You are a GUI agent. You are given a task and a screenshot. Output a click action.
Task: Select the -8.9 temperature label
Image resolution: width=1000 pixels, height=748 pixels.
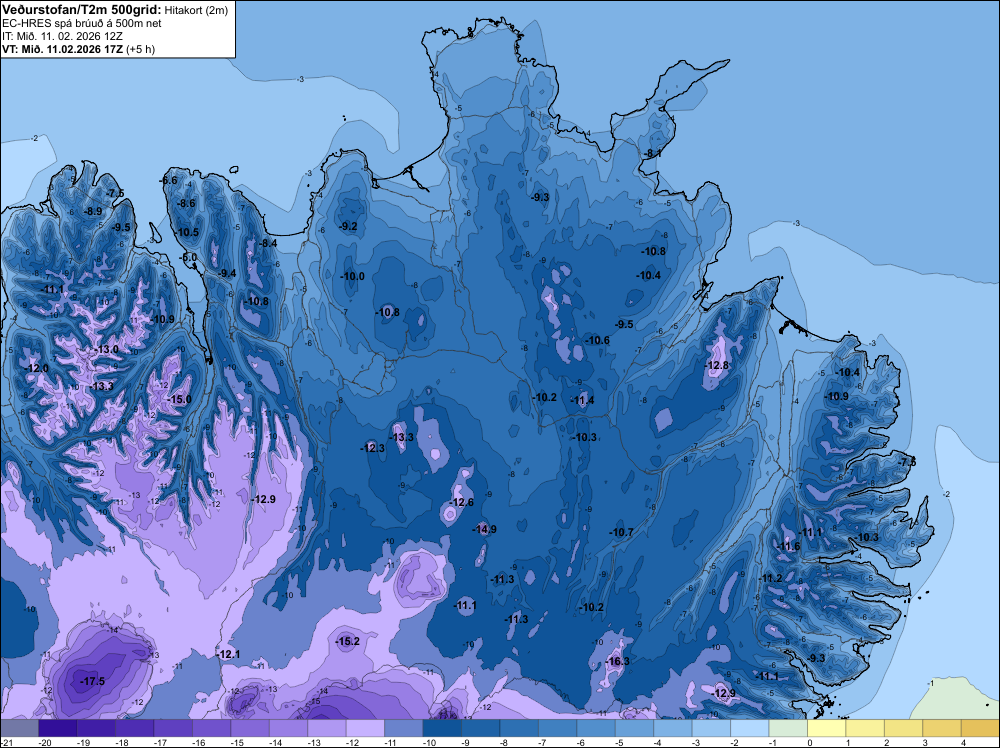pyautogui.click(x=92, y=211)
